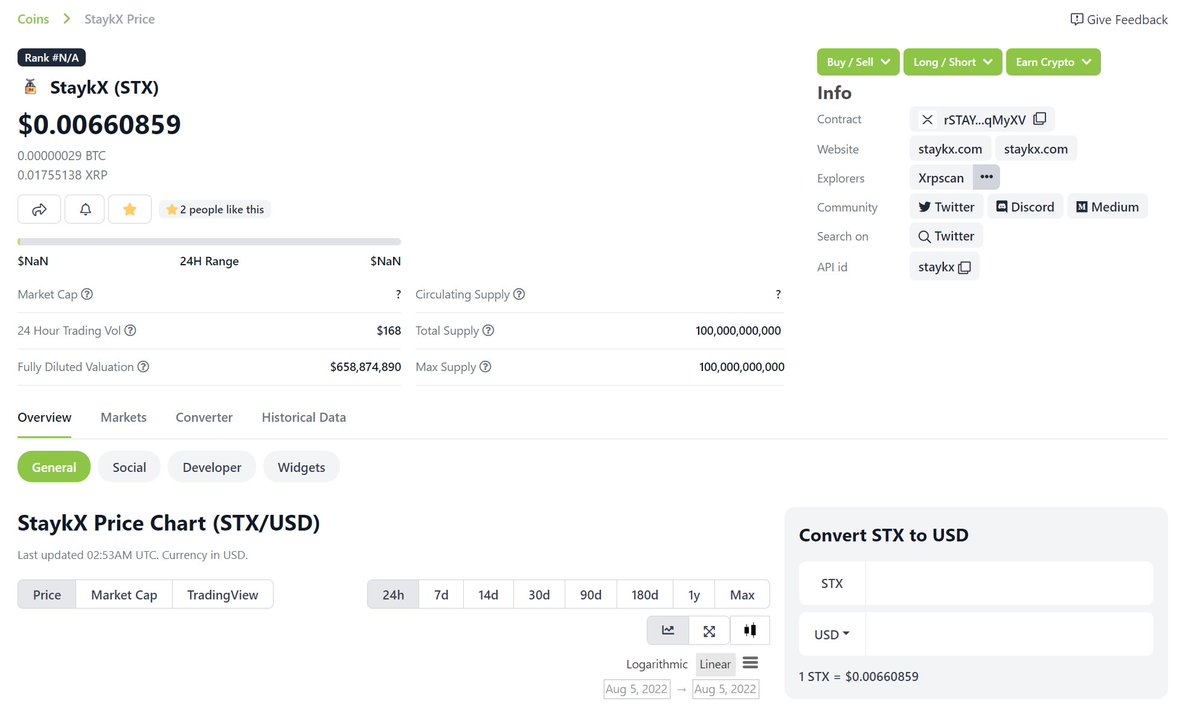Click the bell price alert icon
Viewport: 1200px width, 707px height.
pyautogui.click(x=85, y=209)
